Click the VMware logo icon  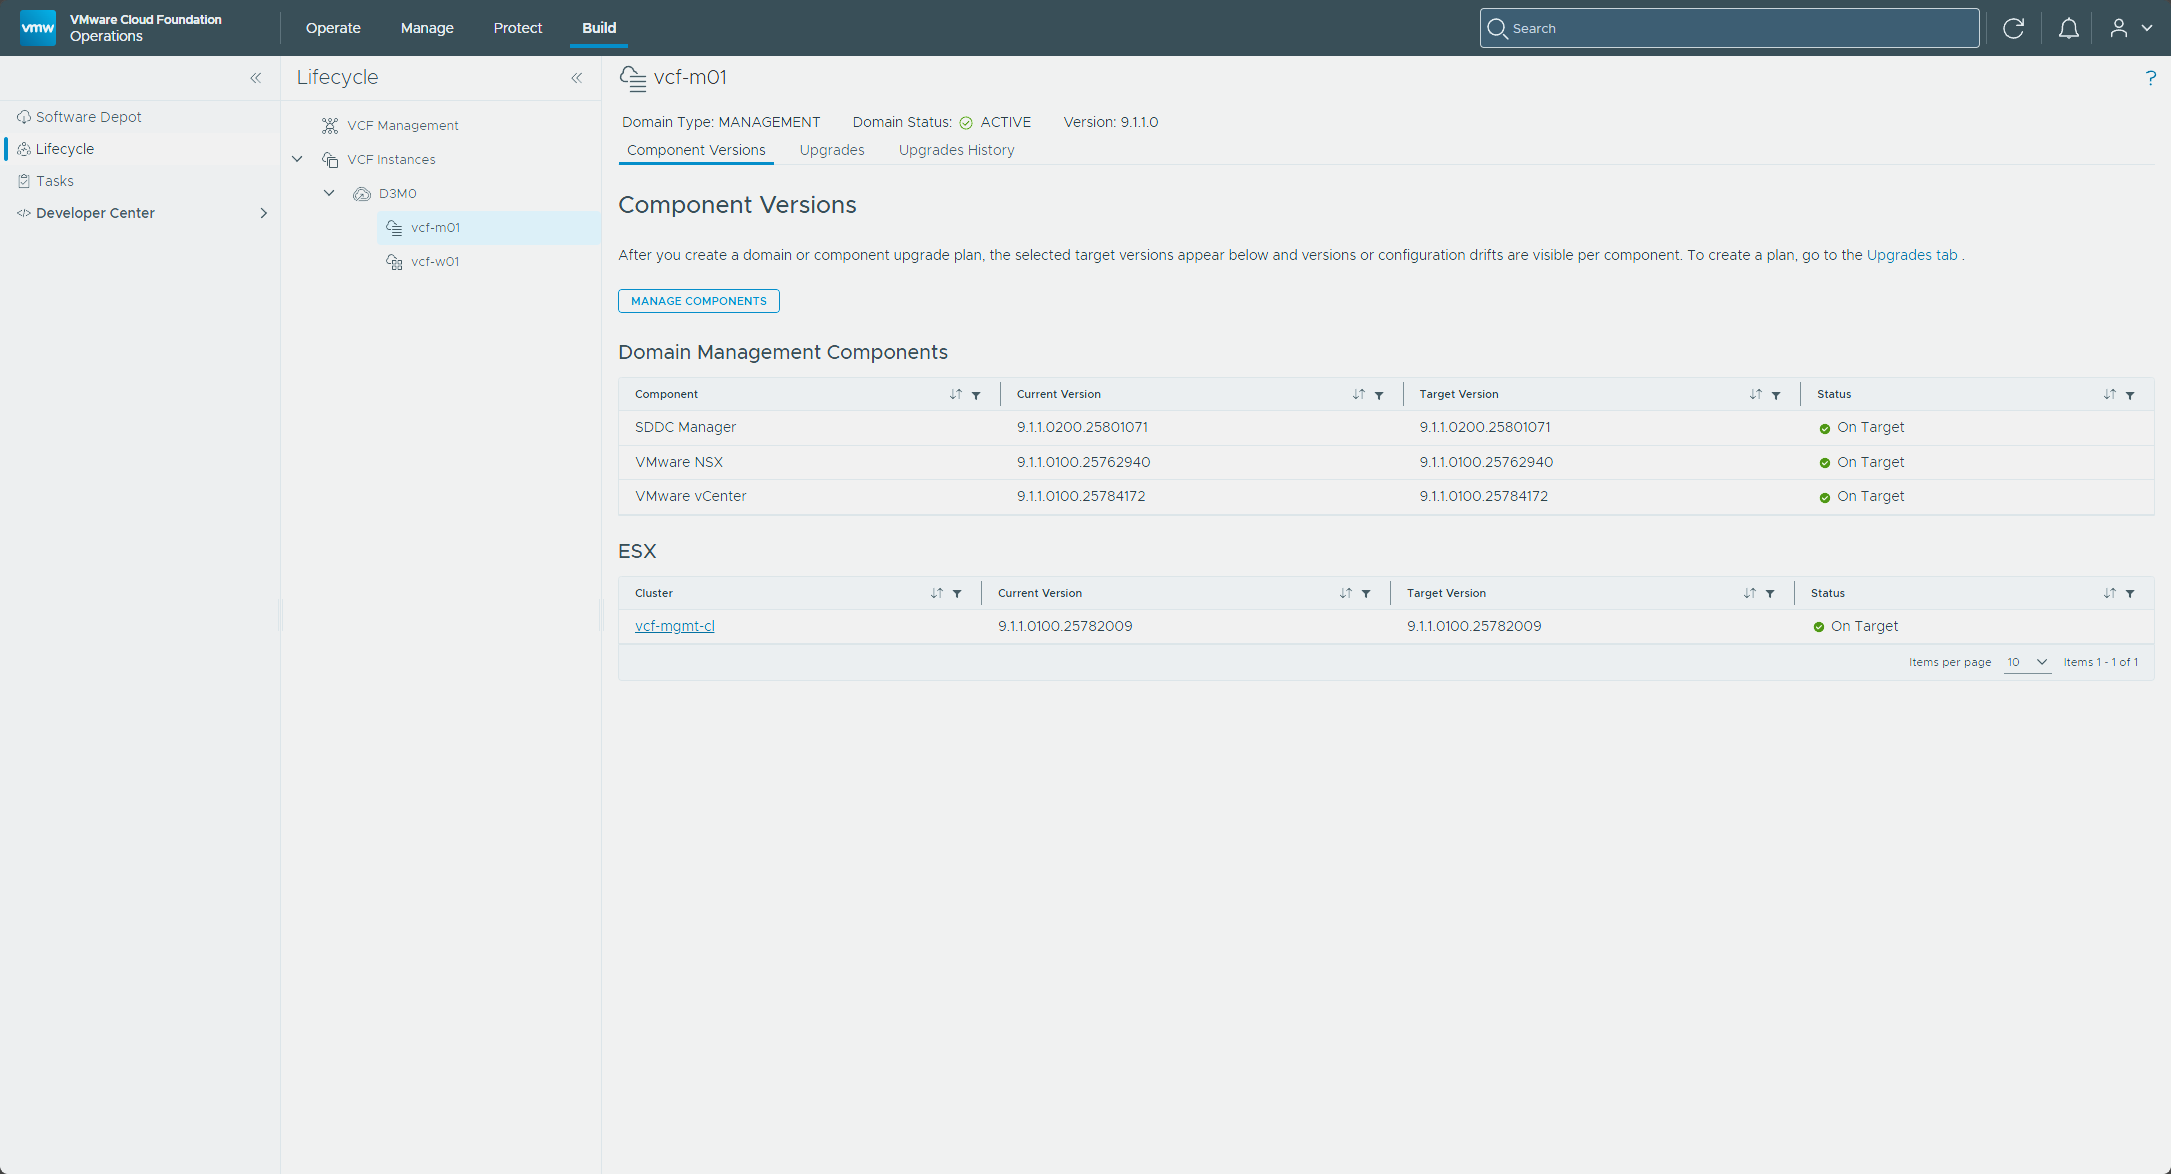pyautogui.click(x=38, y=28)
